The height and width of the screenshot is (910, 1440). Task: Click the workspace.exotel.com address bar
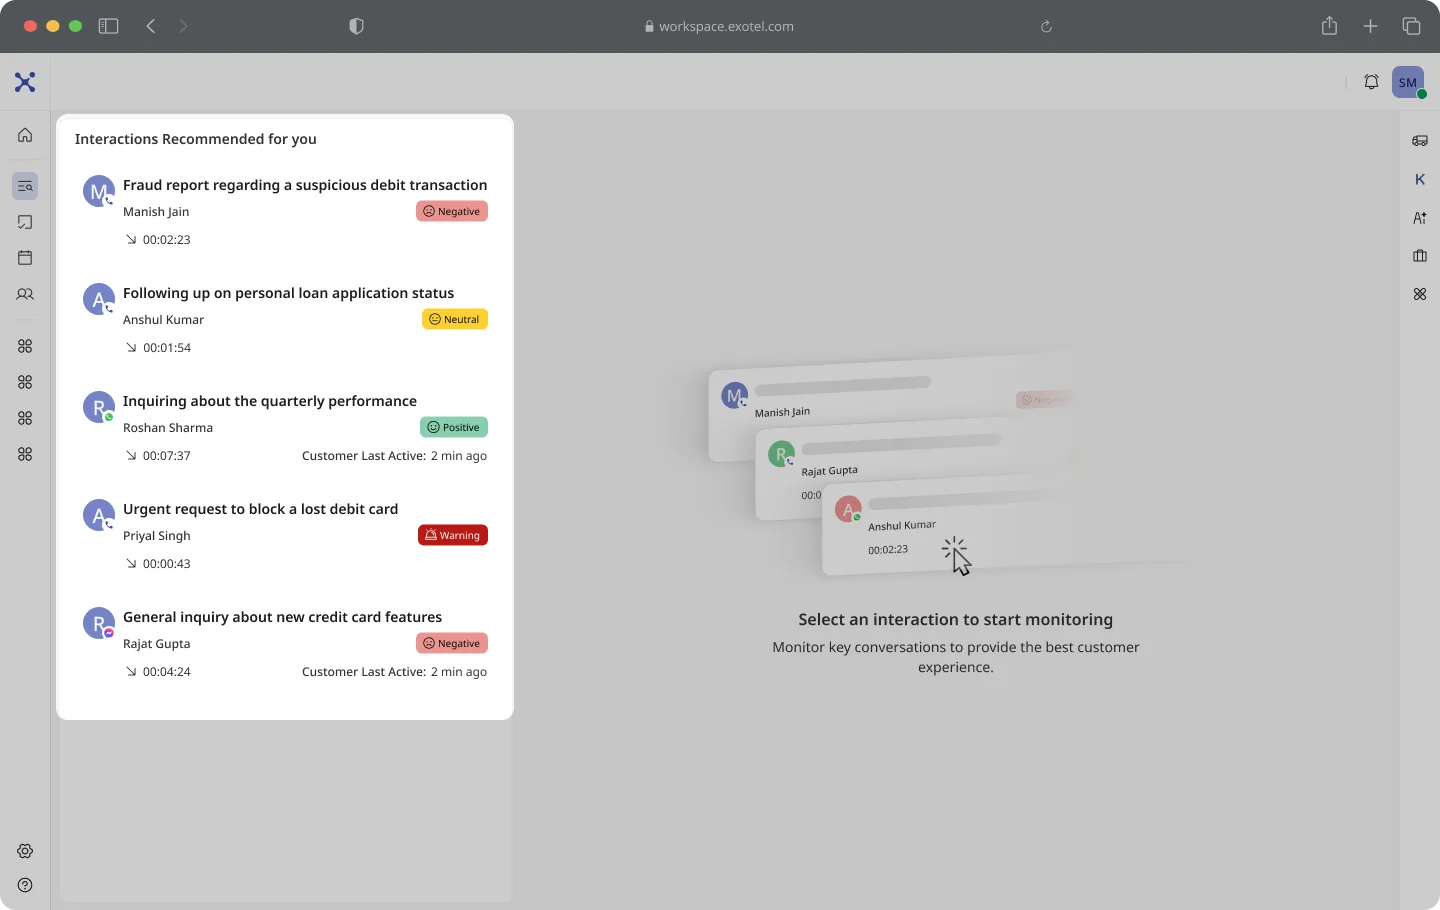pyautogui.click(x=720, y=27)
